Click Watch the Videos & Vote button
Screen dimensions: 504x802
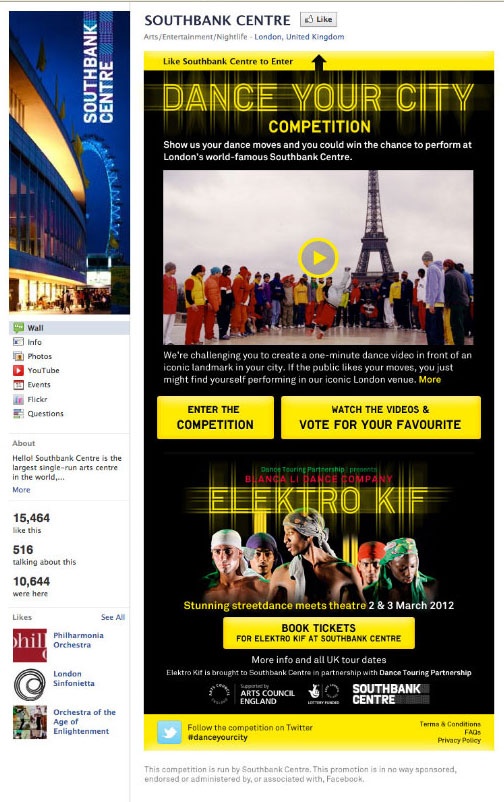pyautogui.click(x=381, y=417)
